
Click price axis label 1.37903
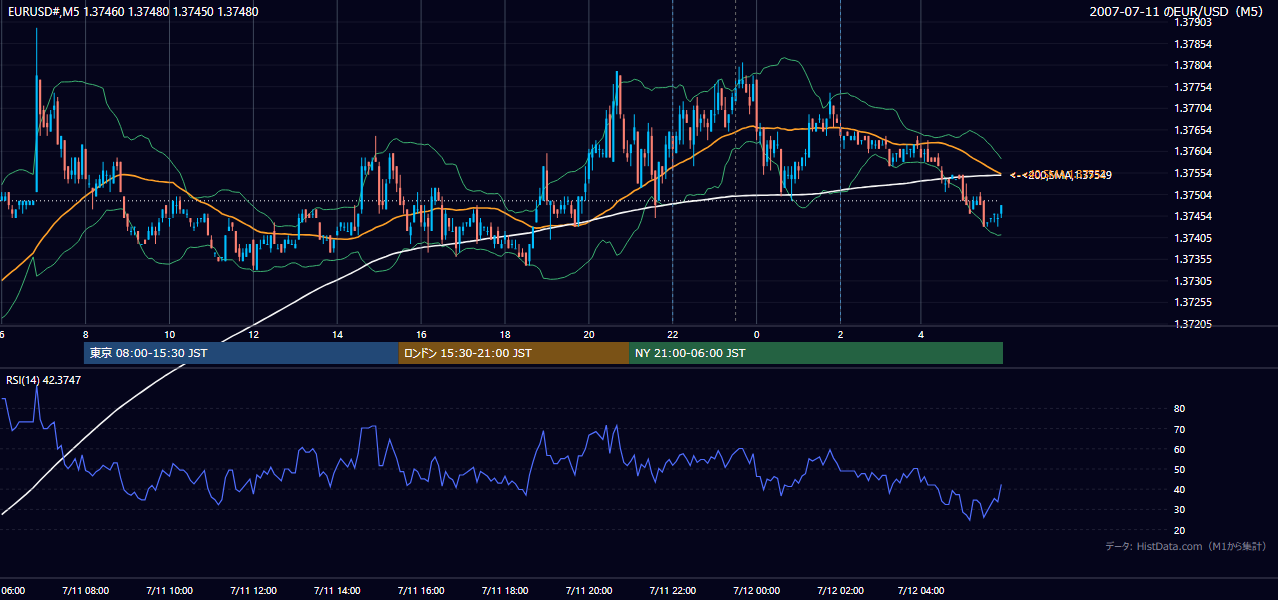1193,22
